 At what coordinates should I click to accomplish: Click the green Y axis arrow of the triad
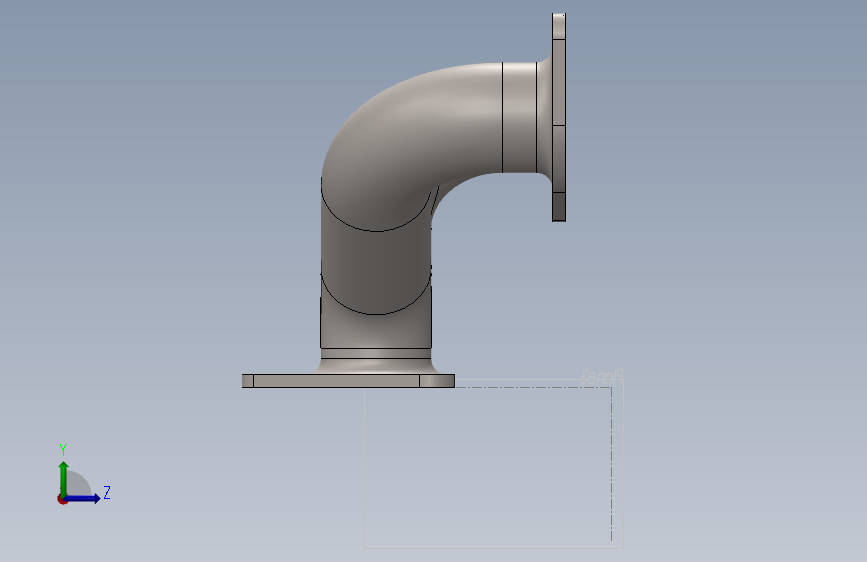click(x=63, y=479)
